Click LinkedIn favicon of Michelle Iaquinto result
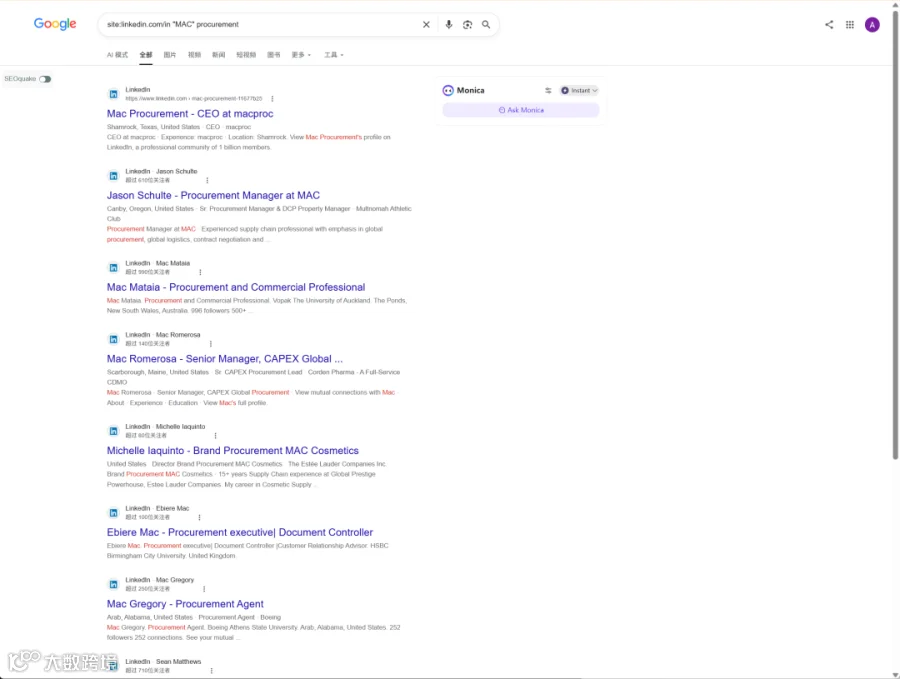The width and height of the screenshot is (900, 679). coord(114,431)
